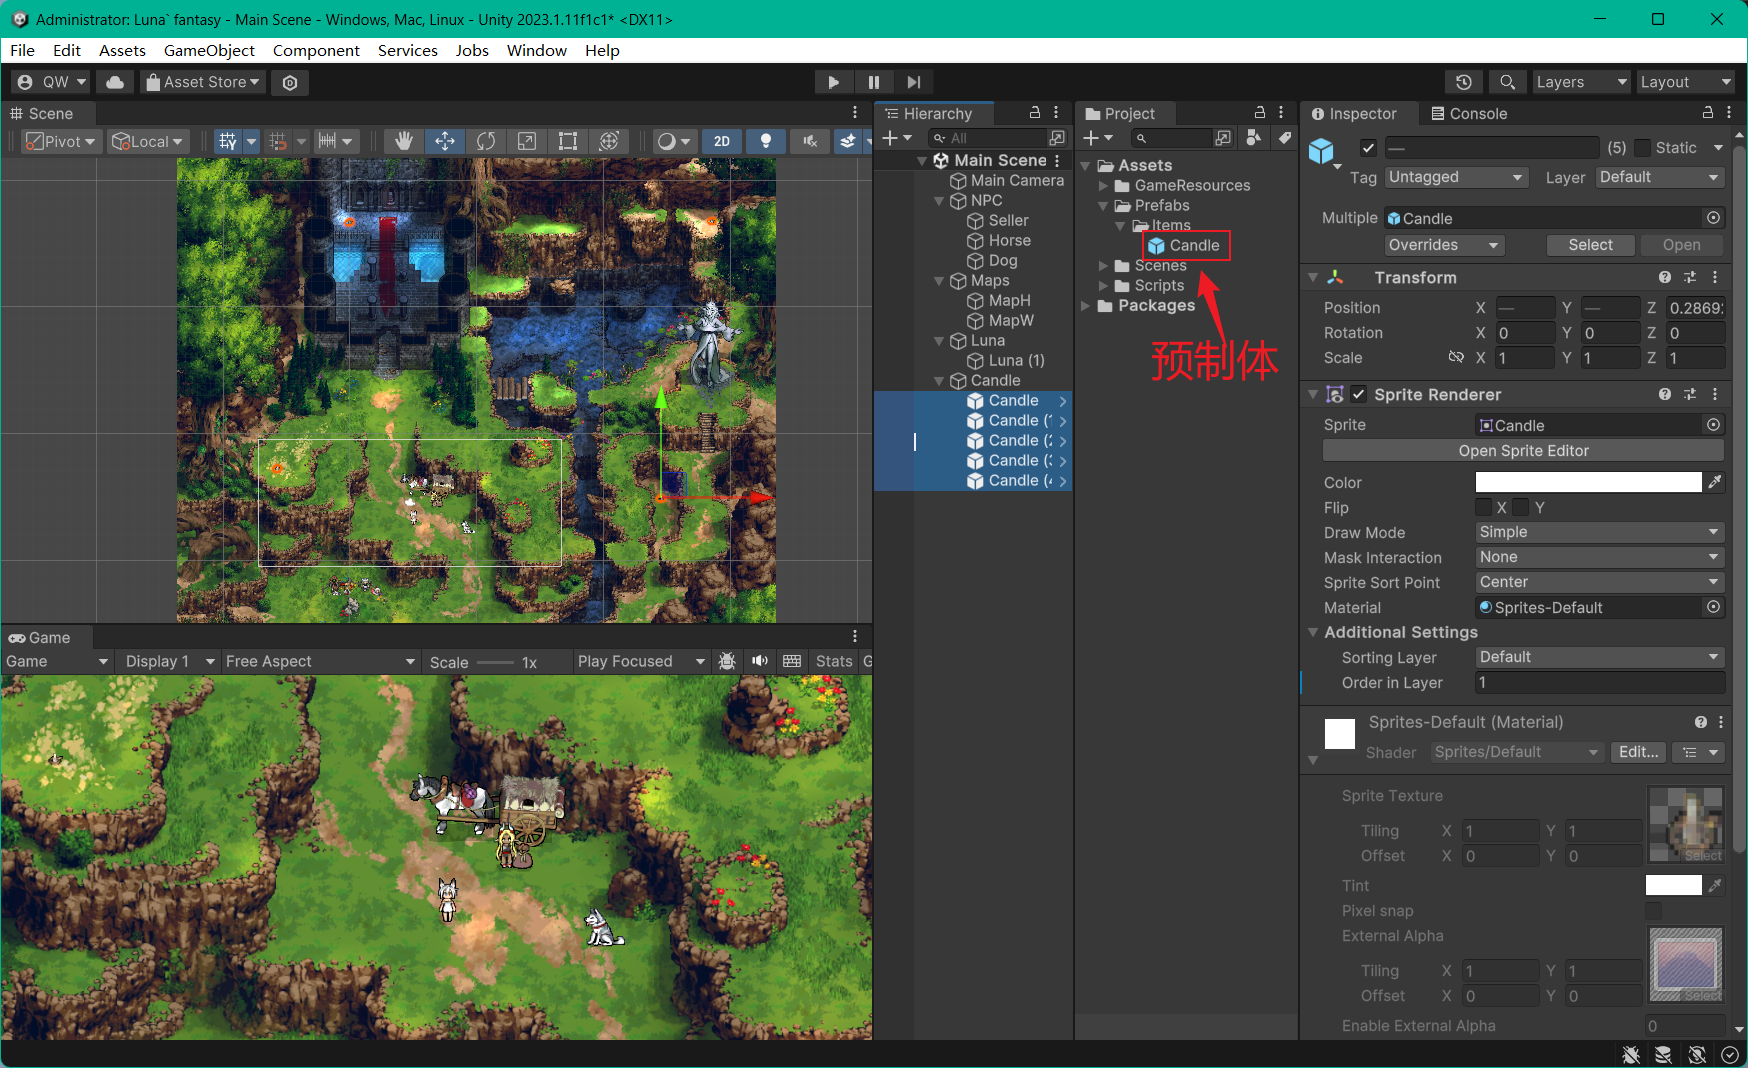Toggle scene lighting bulb icon
Image resolution: width=1748 pixels, height=1068 pixels.
[x=766, y=141]
